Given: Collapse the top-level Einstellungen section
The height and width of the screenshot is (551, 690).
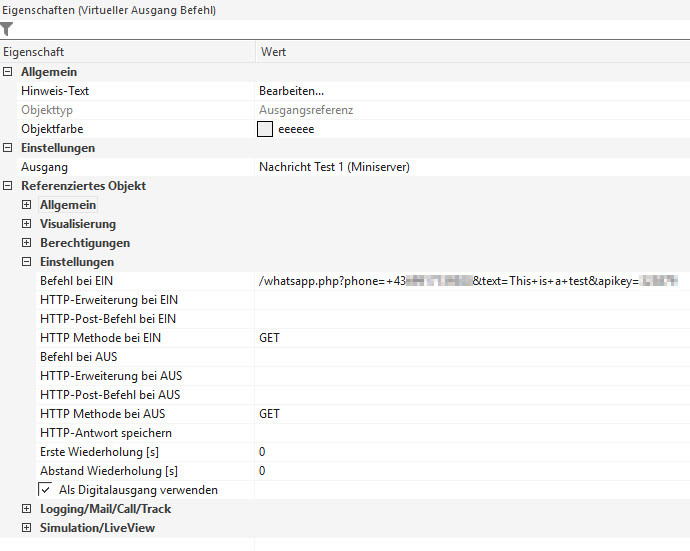Looking at the screenshot, I should [8, 148].
